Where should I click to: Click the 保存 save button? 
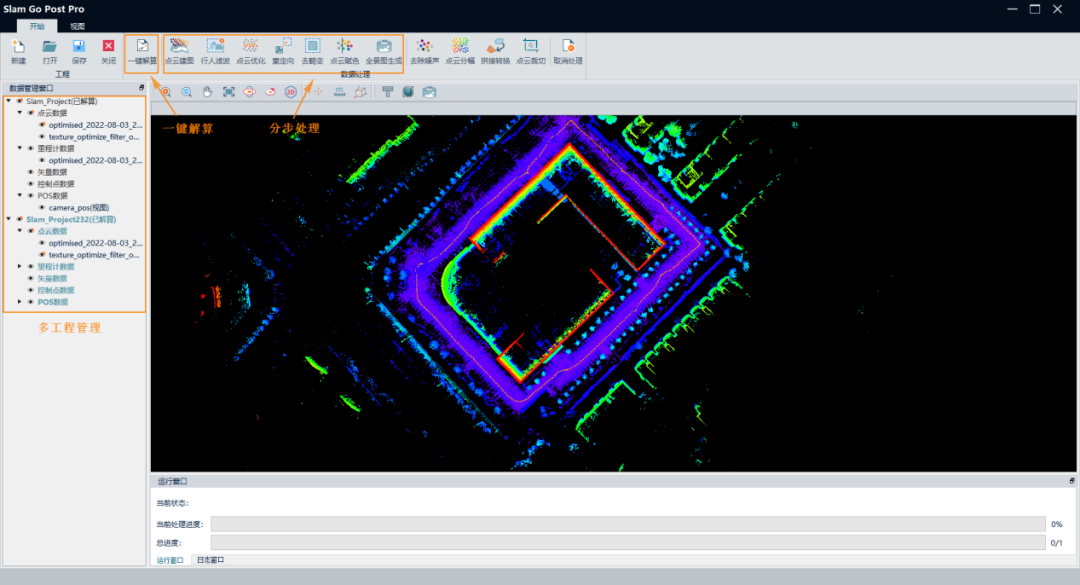pos(79,51)
